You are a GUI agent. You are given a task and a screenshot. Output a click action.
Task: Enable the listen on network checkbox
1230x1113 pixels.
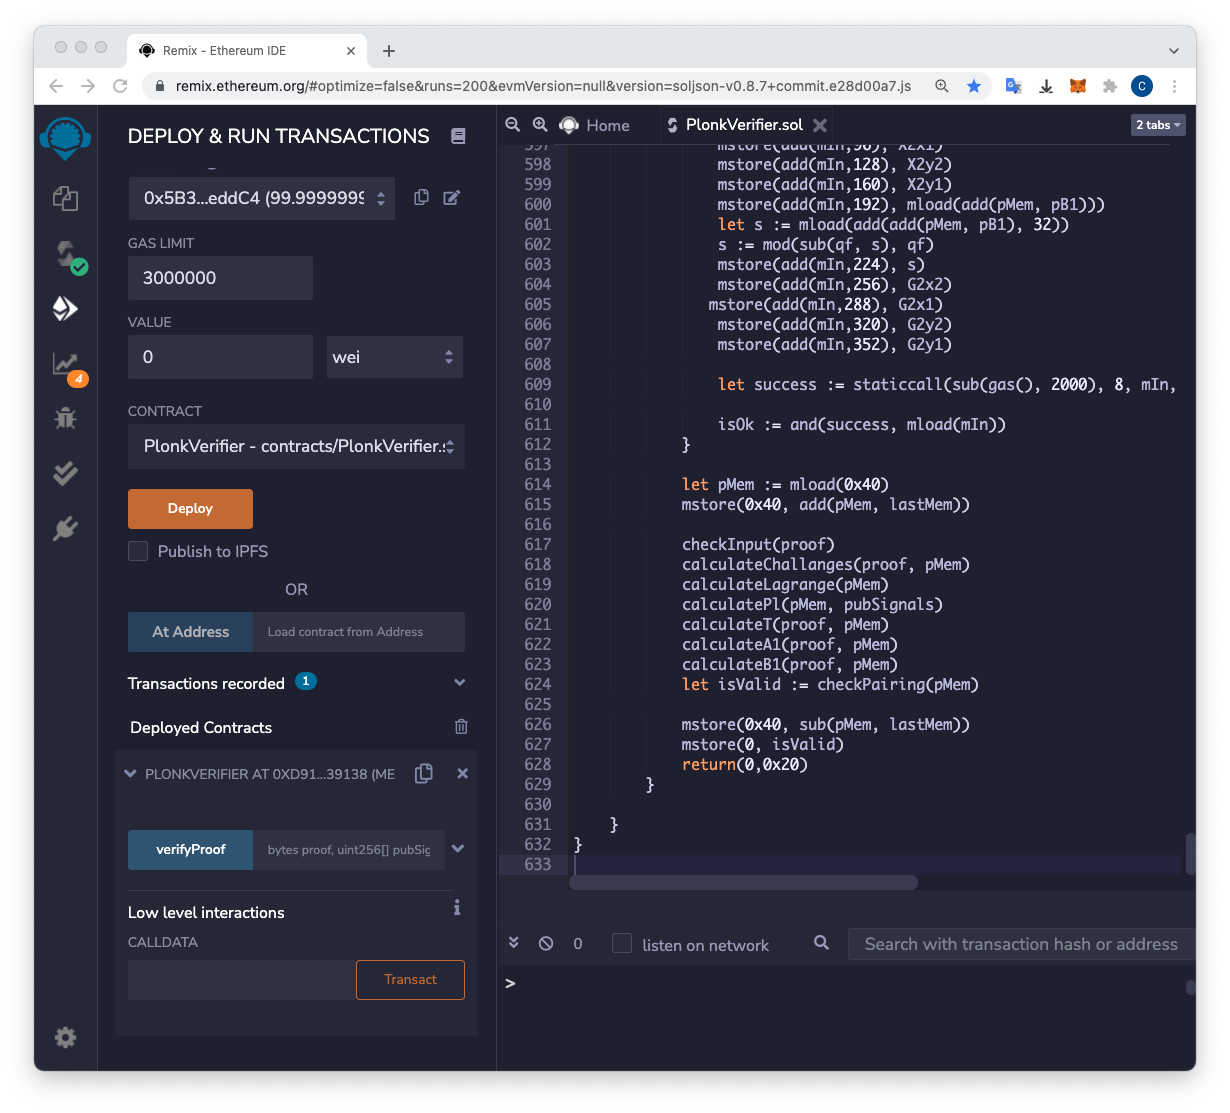click(622, 943)
